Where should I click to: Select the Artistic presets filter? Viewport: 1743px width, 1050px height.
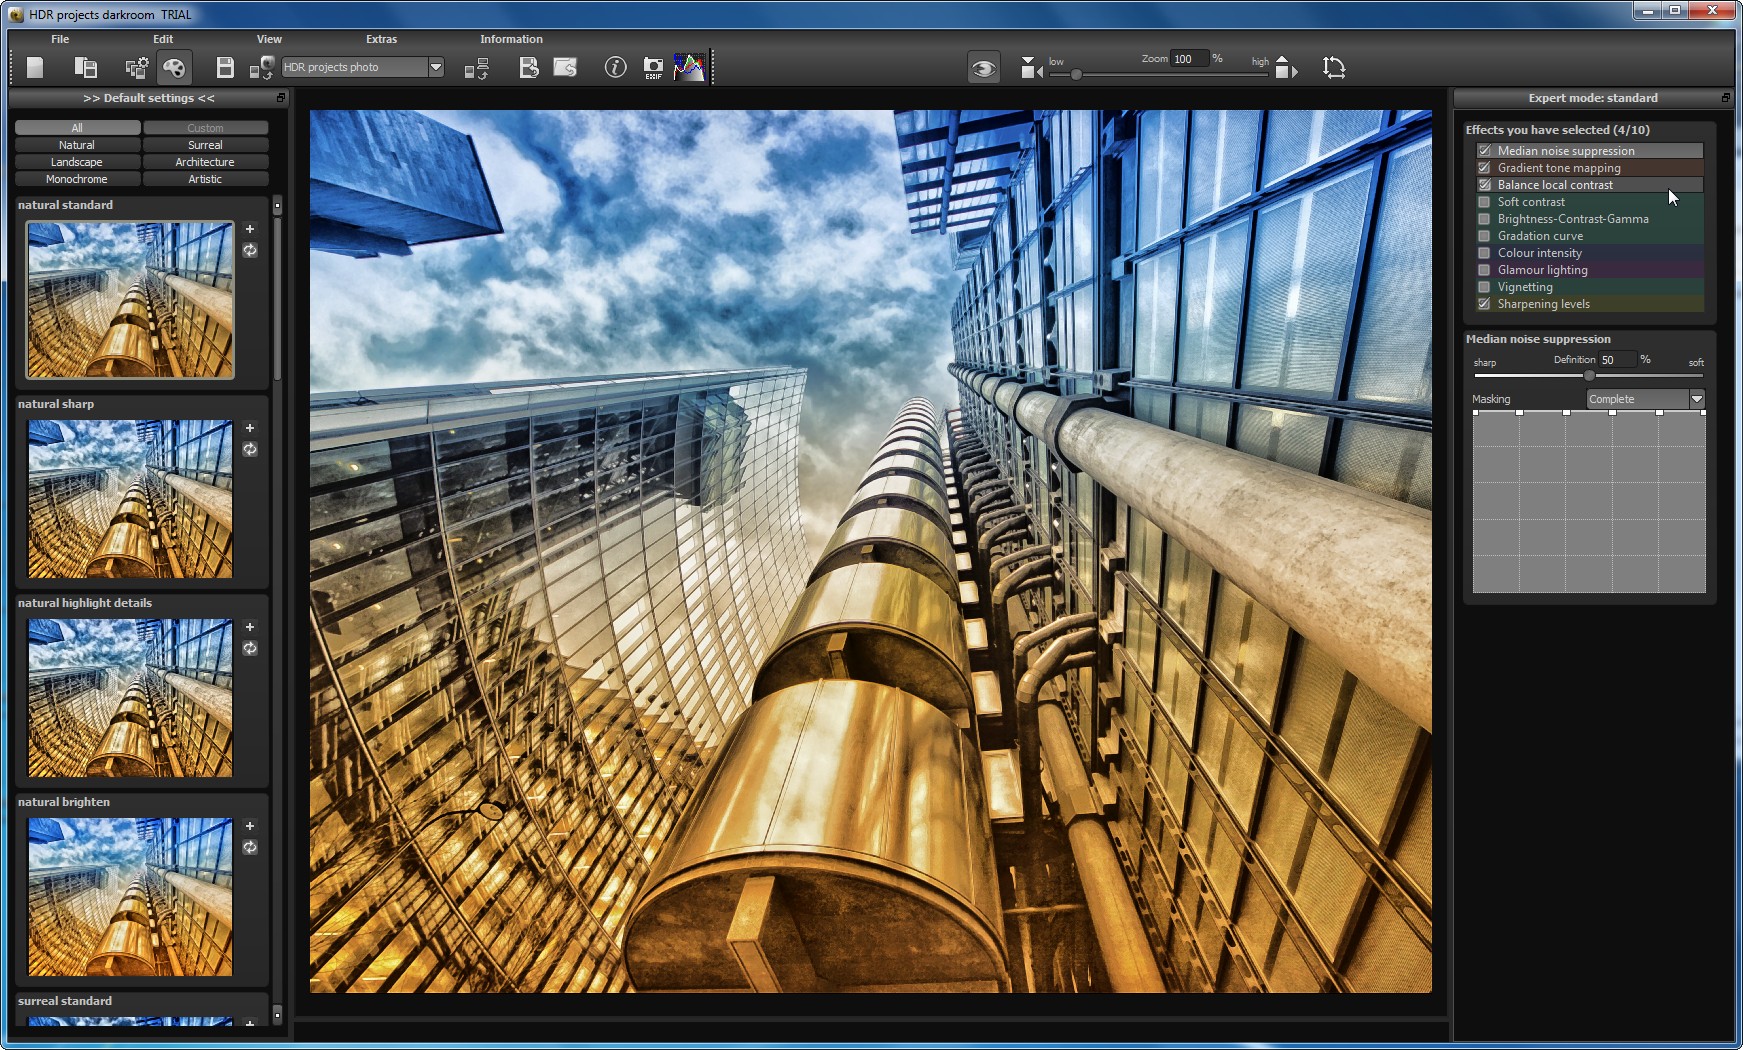point(205,179)
